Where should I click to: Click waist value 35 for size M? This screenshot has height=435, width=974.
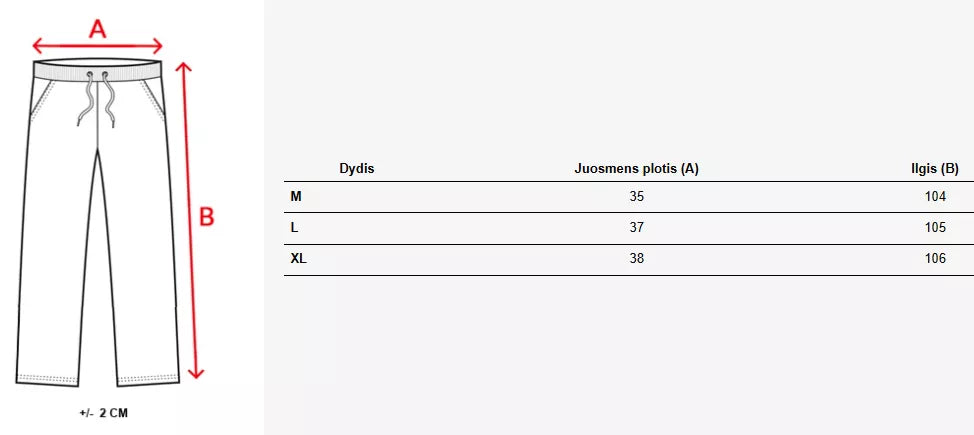637,197
